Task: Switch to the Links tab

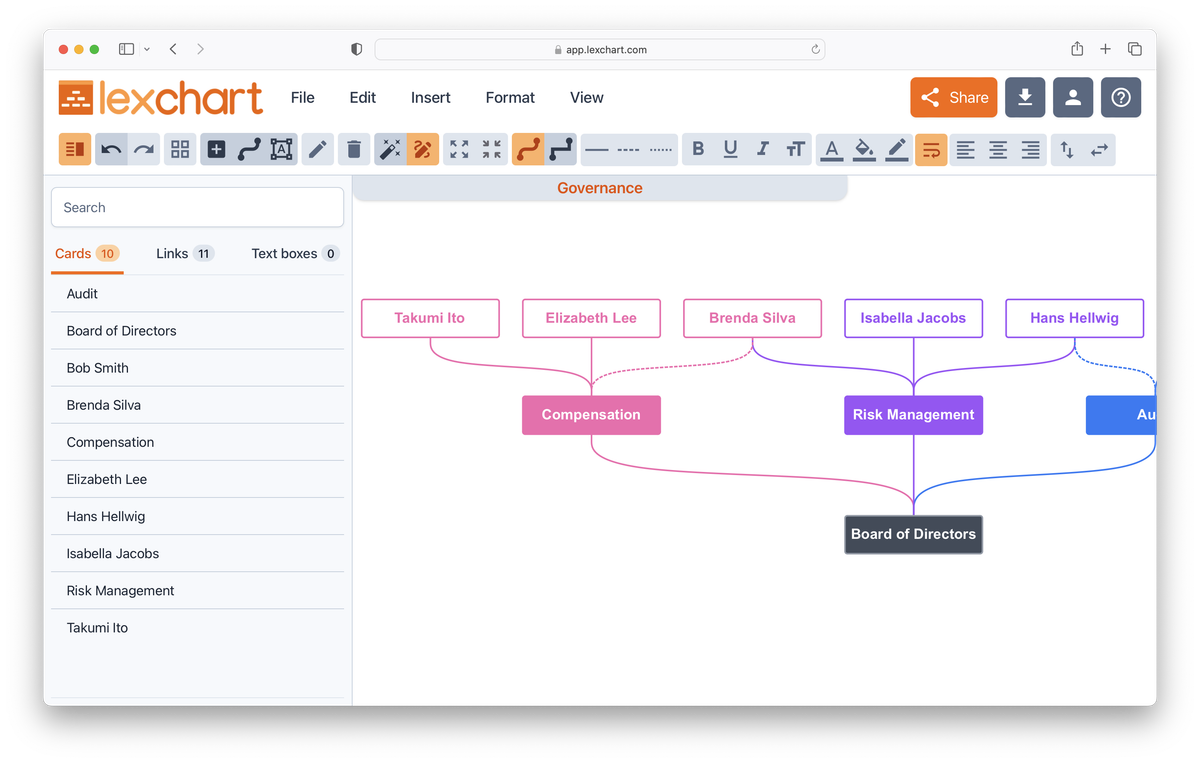Action: (x=185, y=254)
